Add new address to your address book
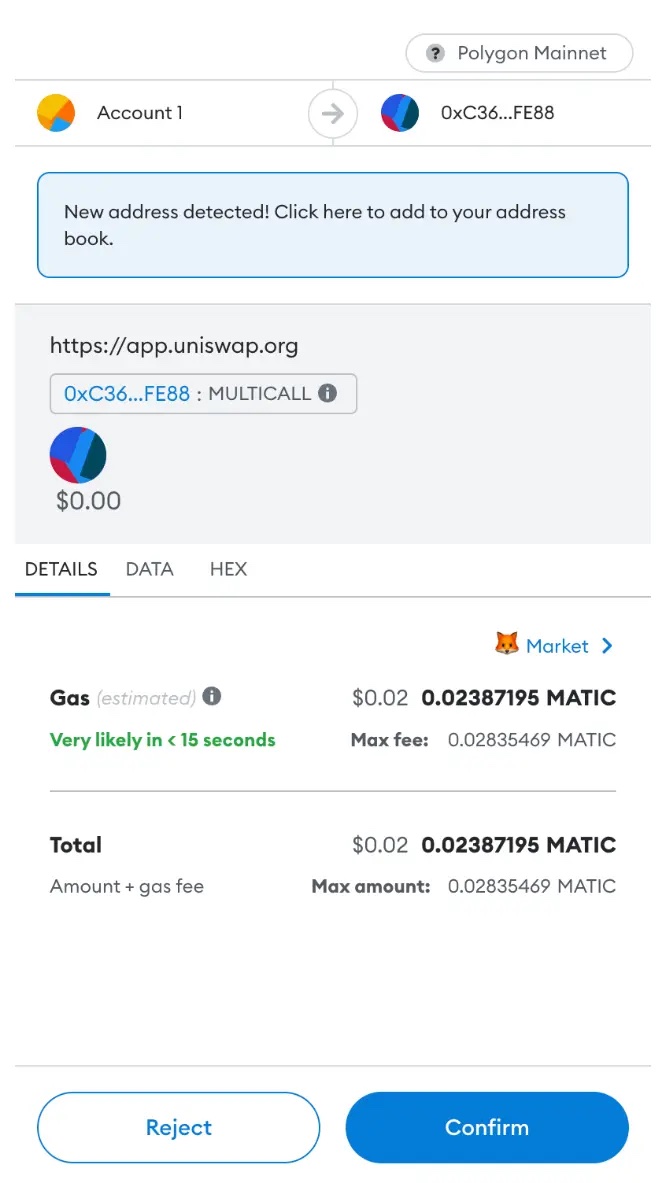This screenshot has width=666, height=1183. click(333, 224)
